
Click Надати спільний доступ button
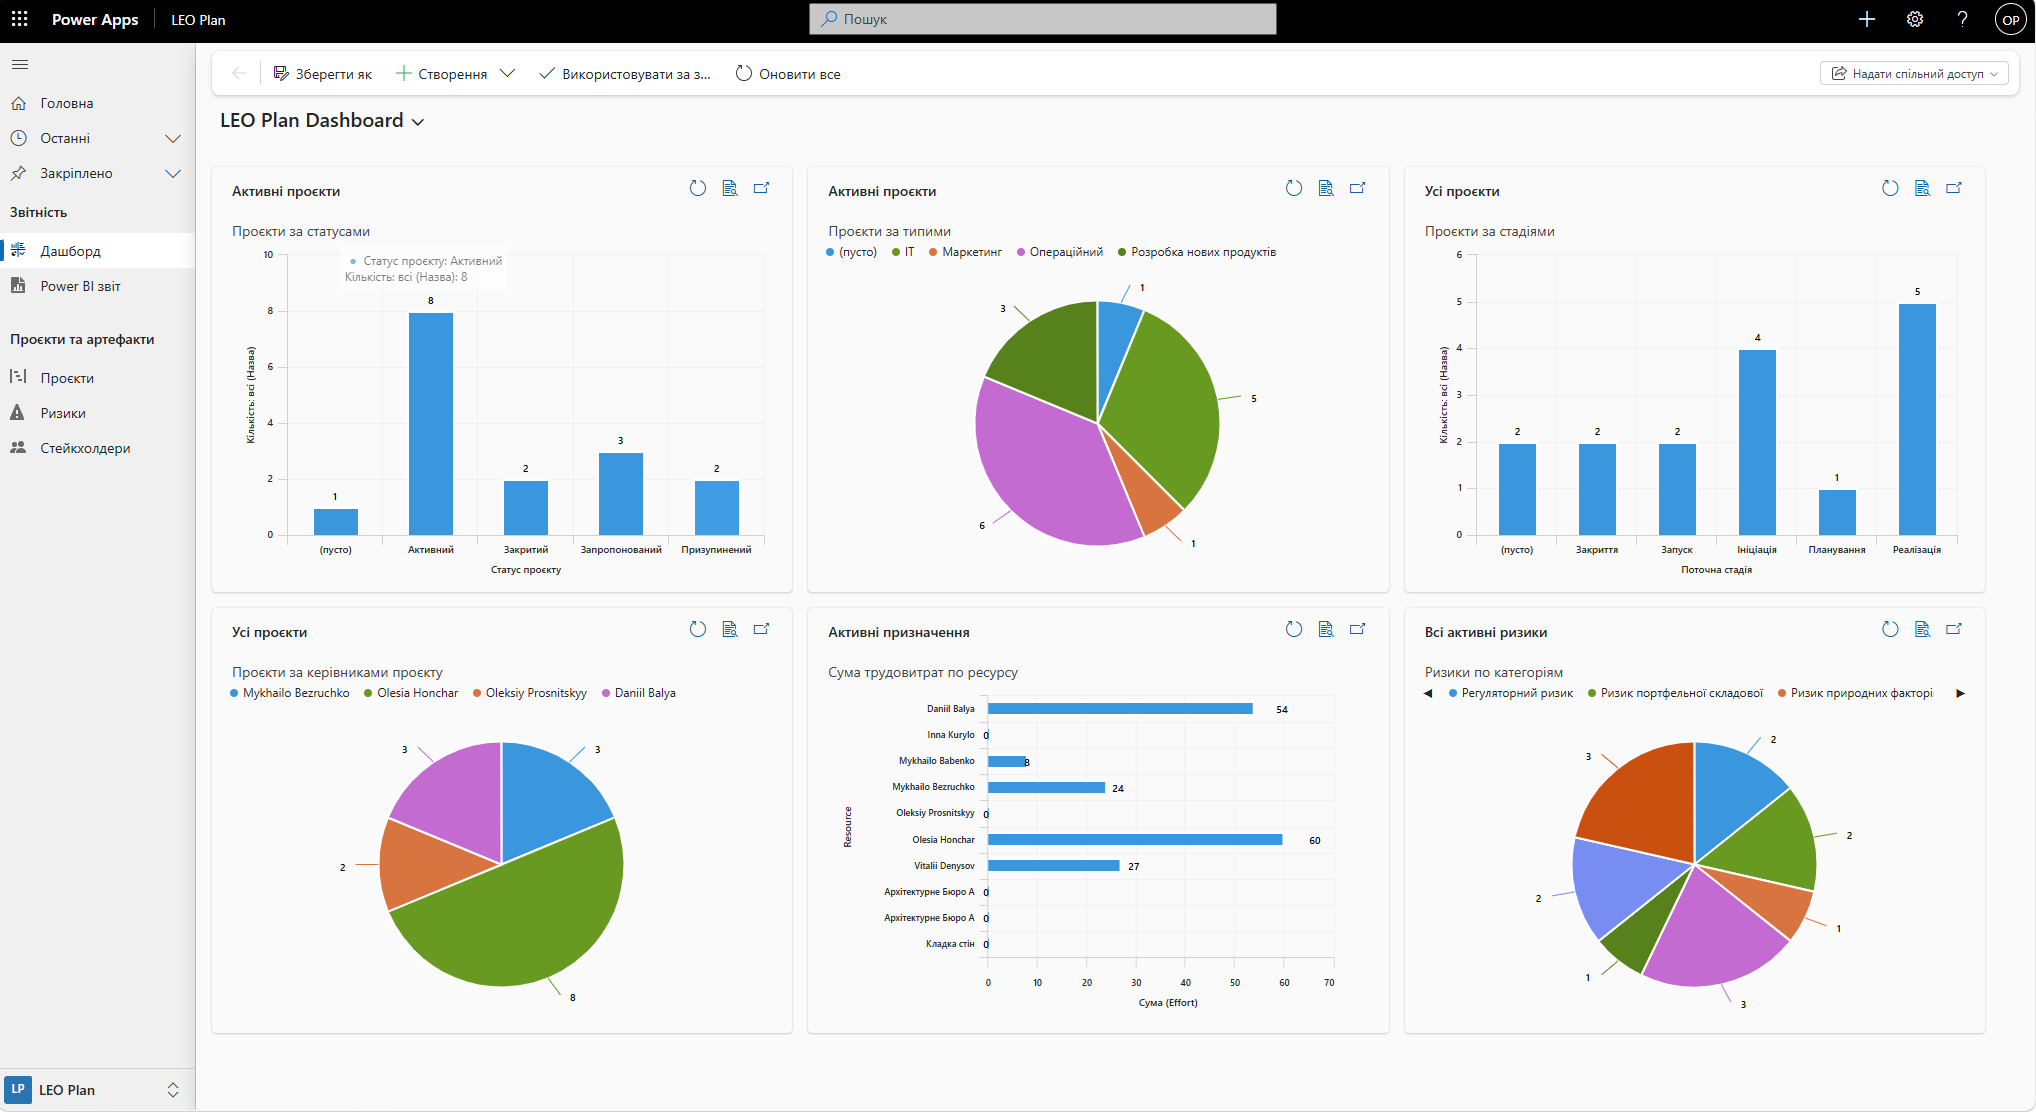1914,74
